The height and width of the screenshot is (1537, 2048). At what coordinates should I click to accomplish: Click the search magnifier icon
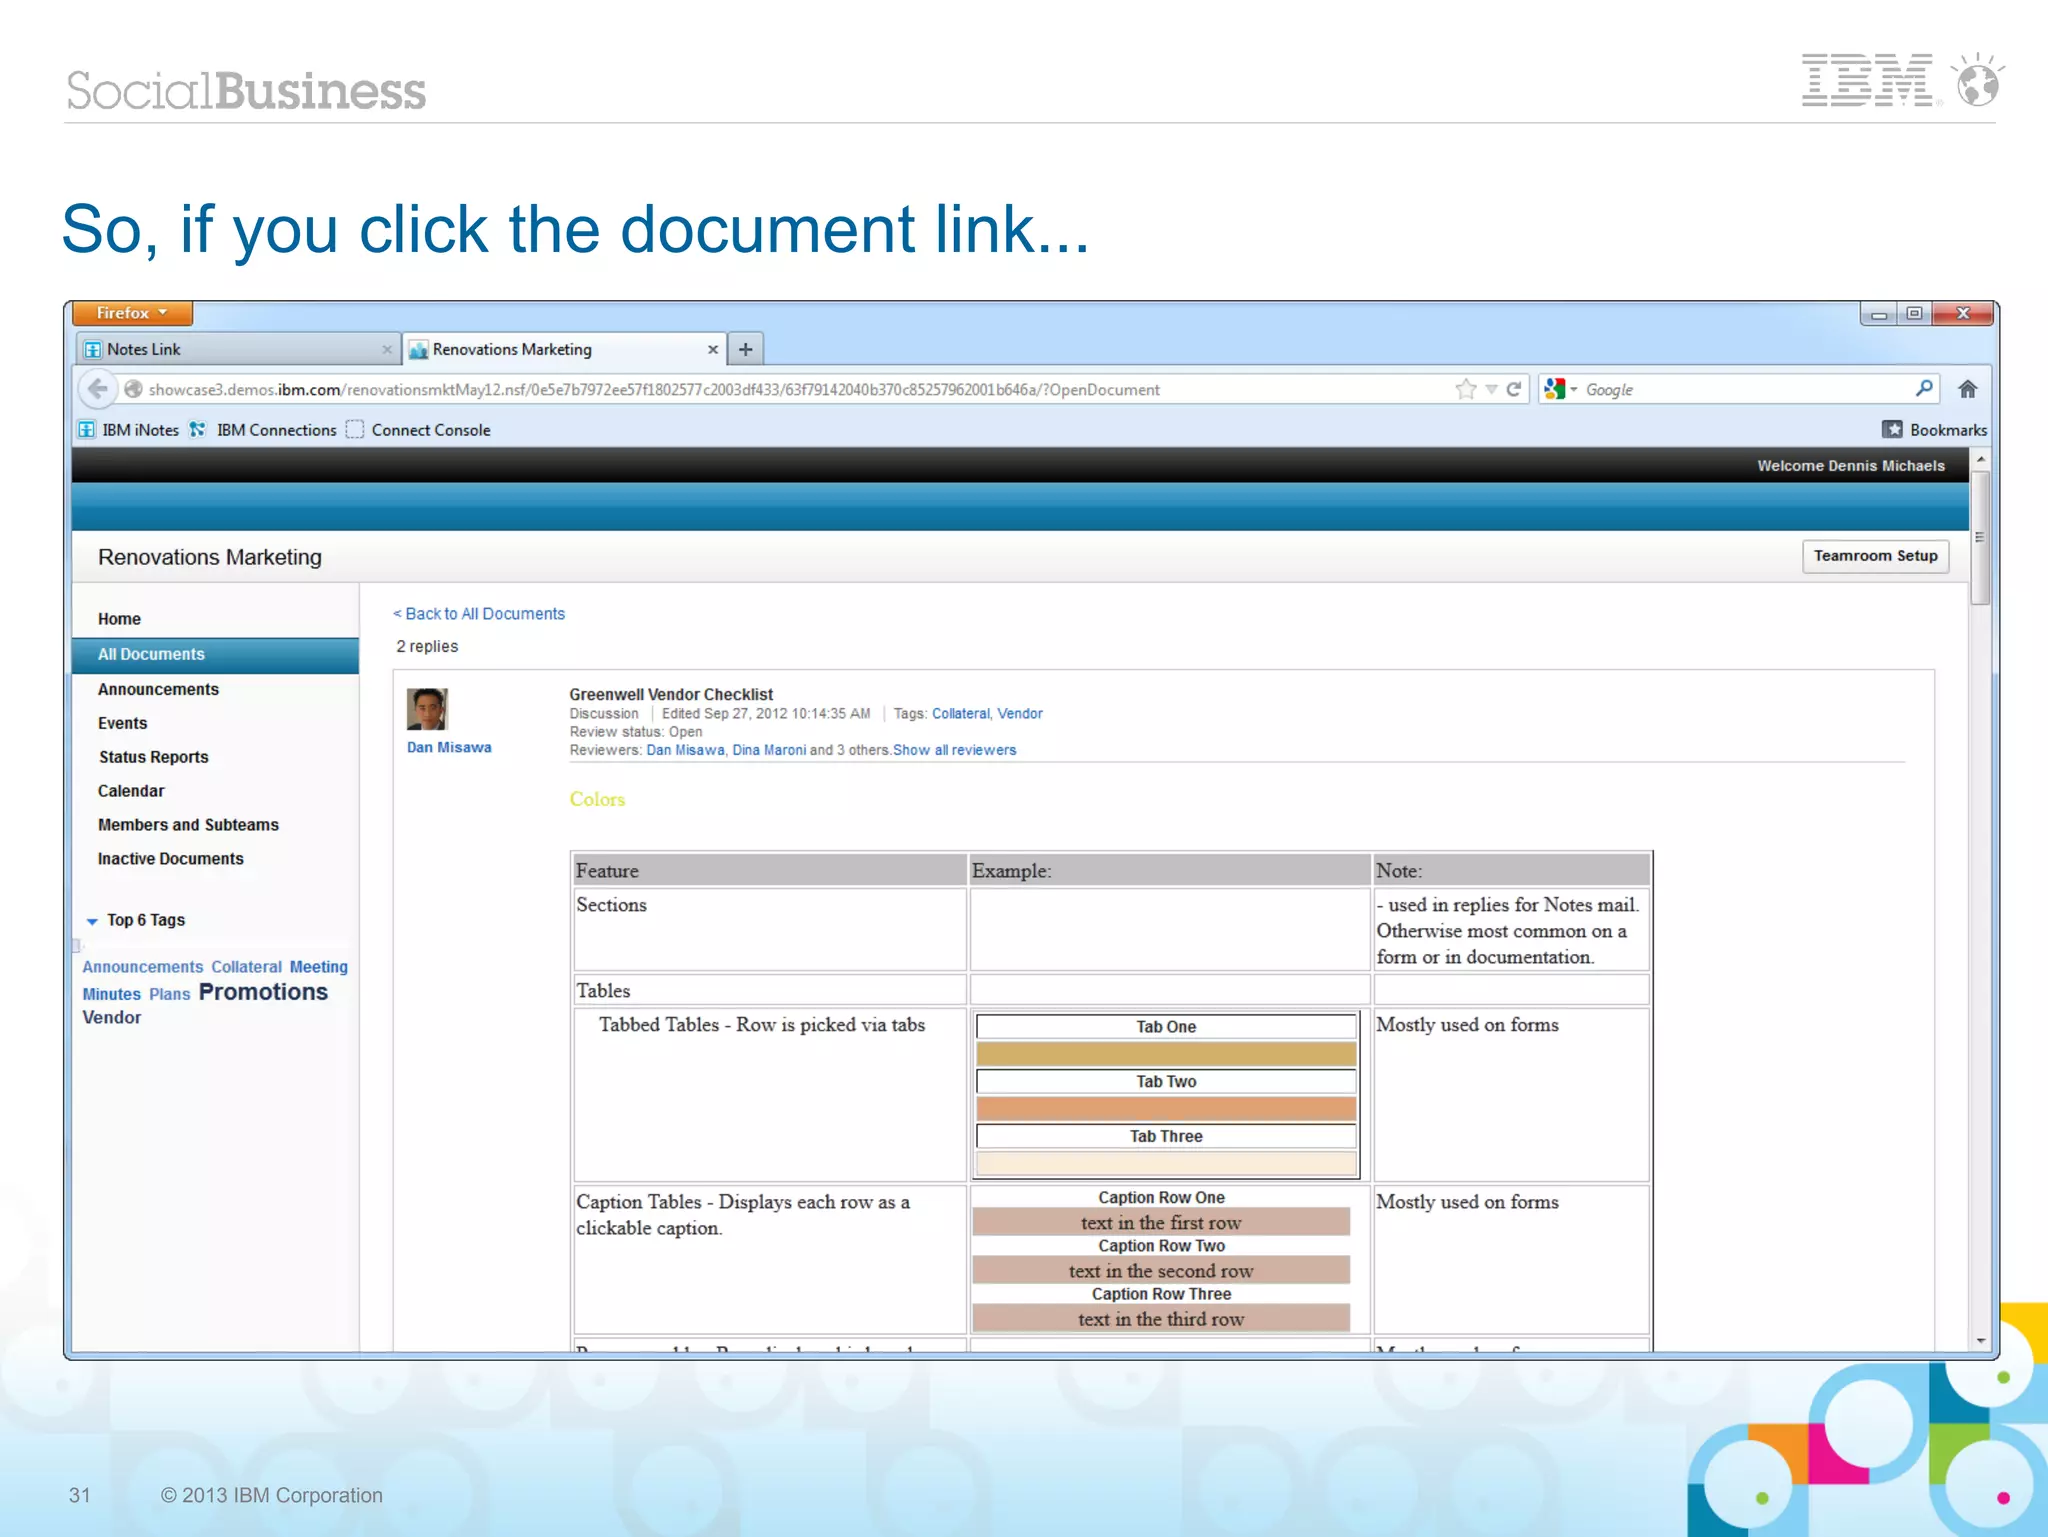tap(1924, 388)
